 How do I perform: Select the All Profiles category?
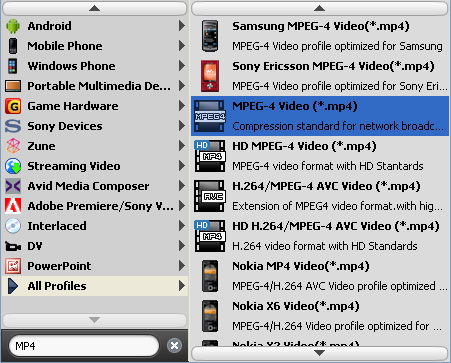pyautogui.click(x=95, y=286)
